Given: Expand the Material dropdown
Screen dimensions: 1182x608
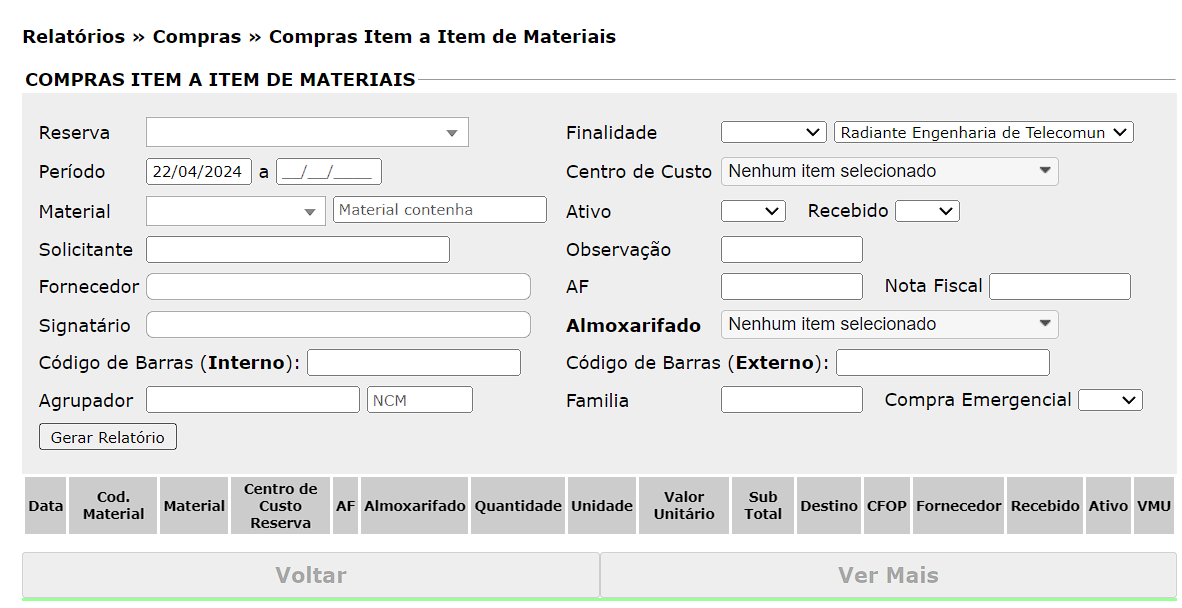Looking at the screenshot, I should 235,211.
